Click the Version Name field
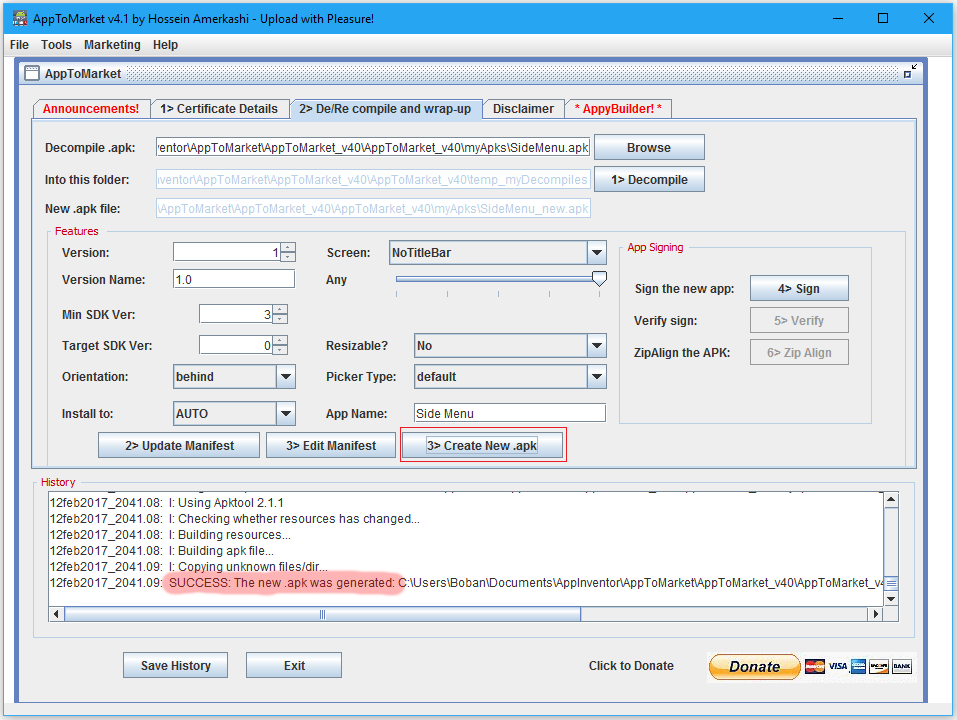The width and height of the screenshot is (957, 720). (234, 279)
